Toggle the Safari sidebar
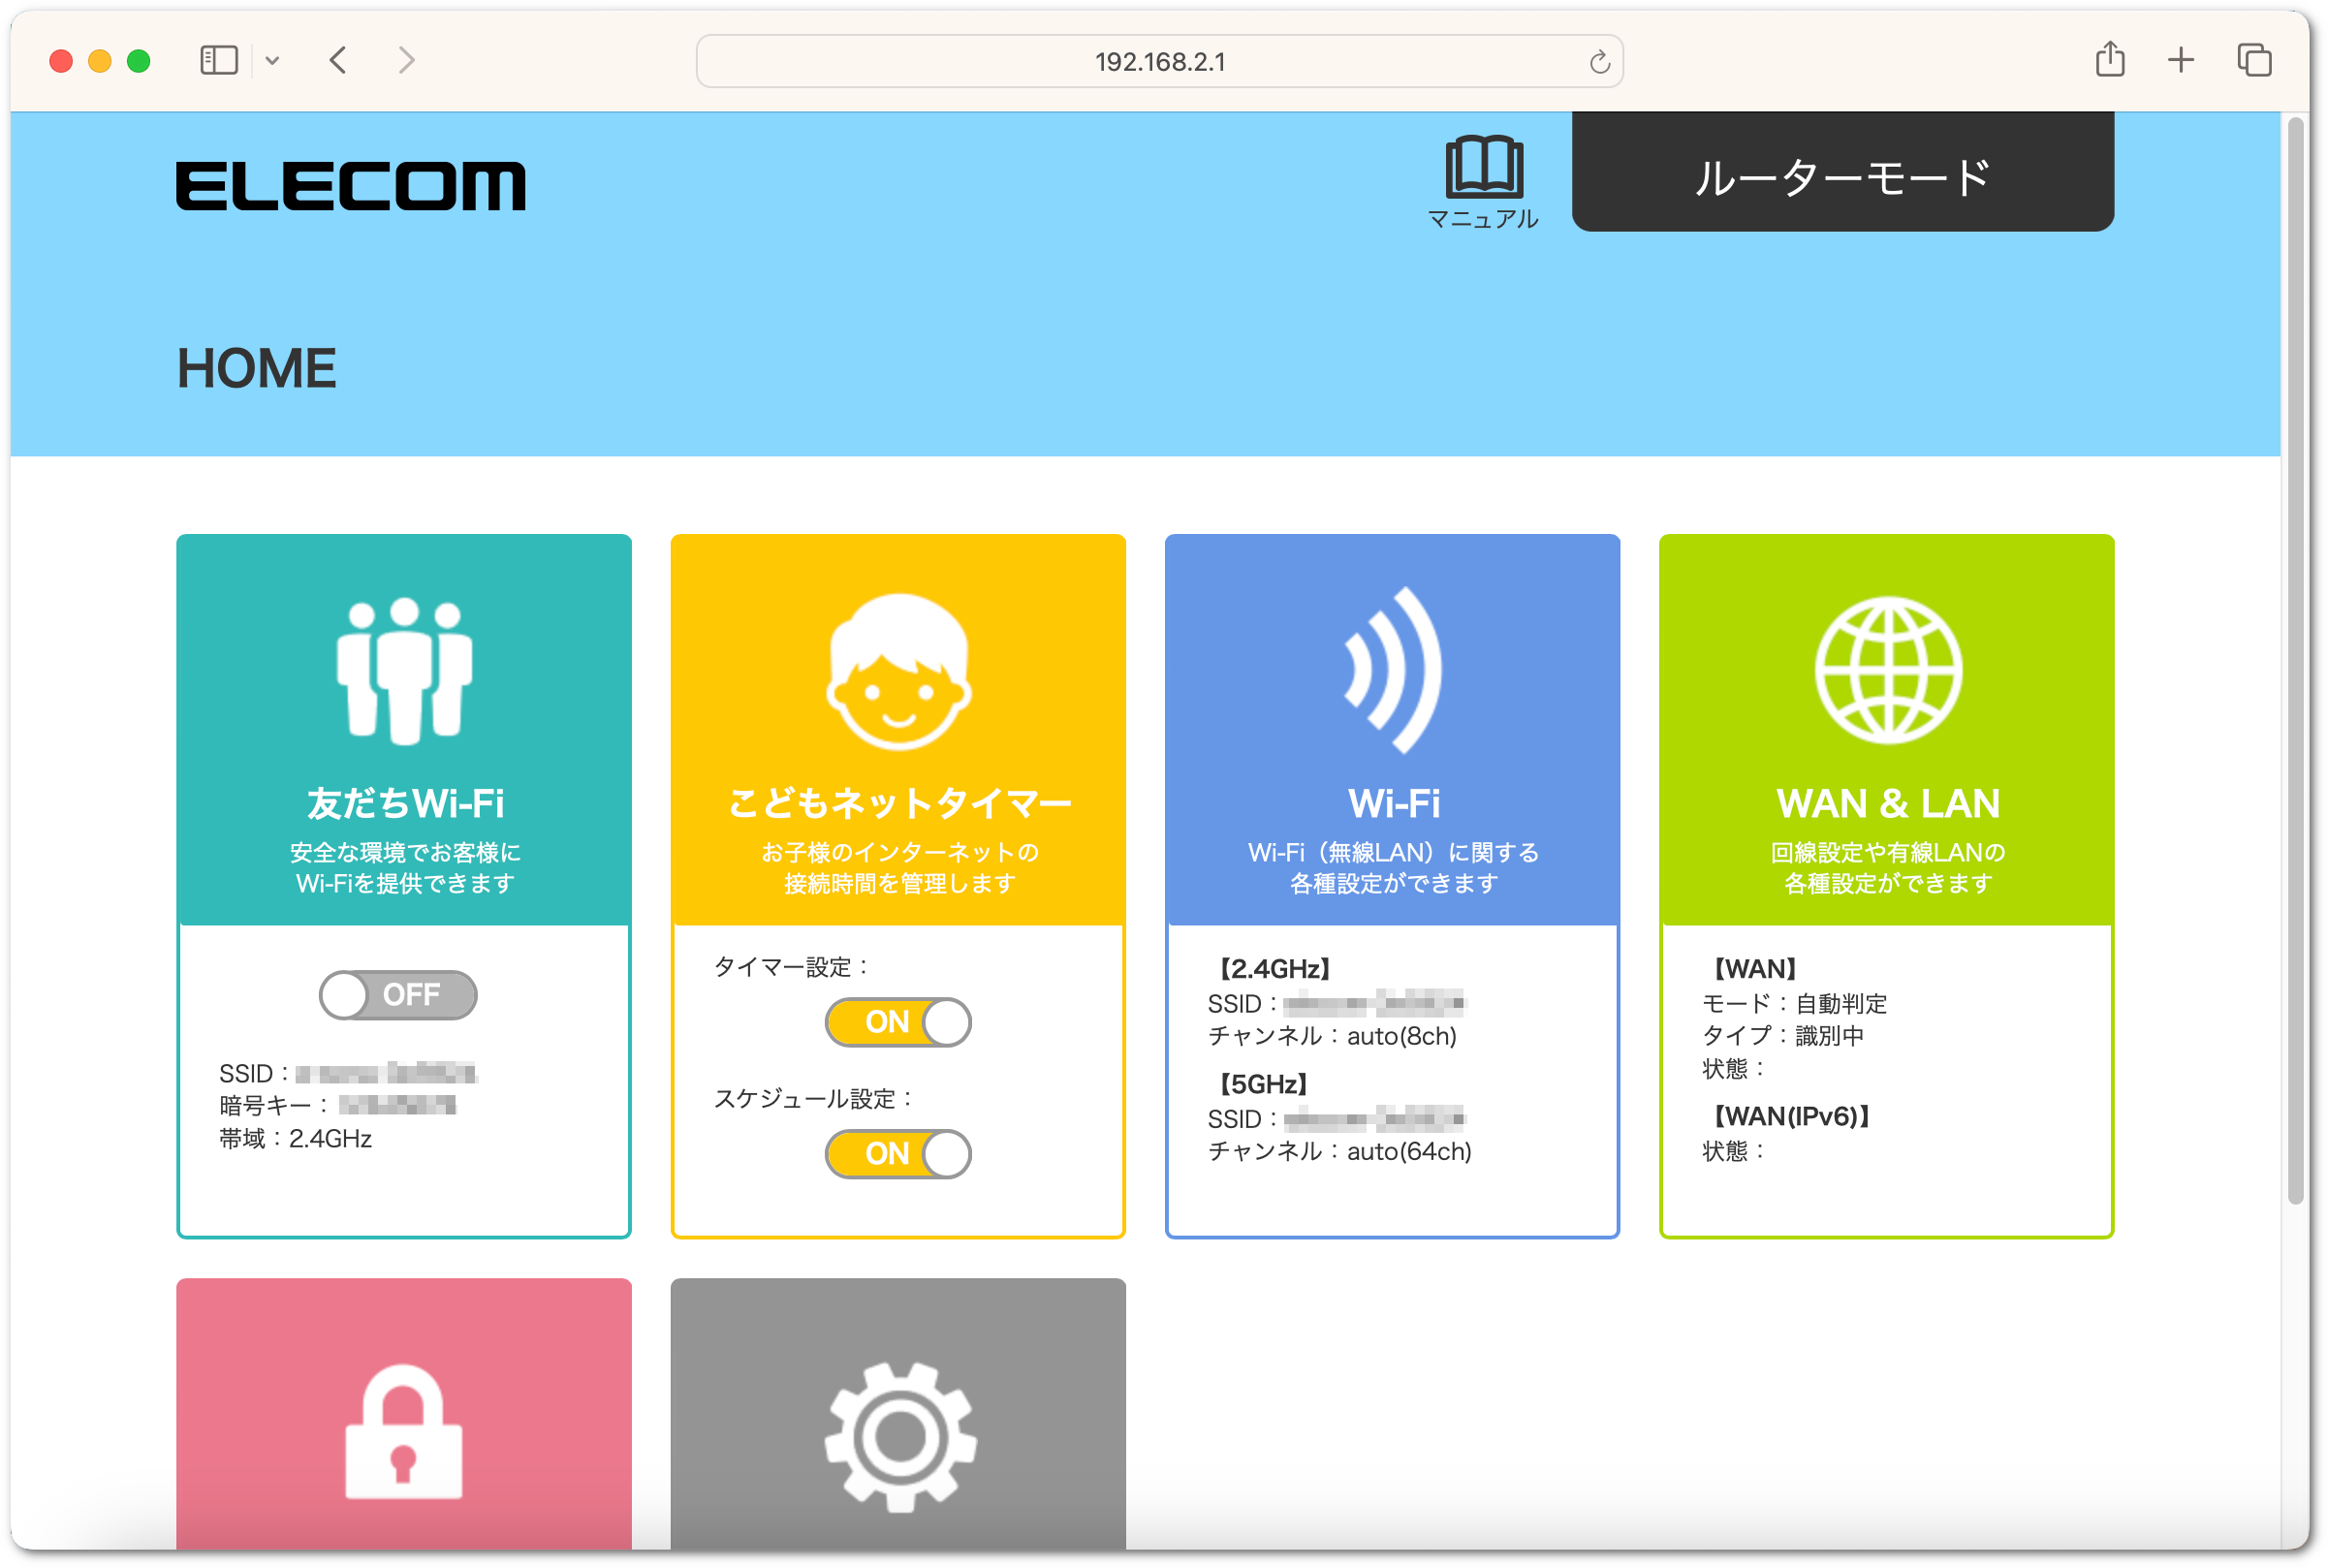 tap(219, 61)
